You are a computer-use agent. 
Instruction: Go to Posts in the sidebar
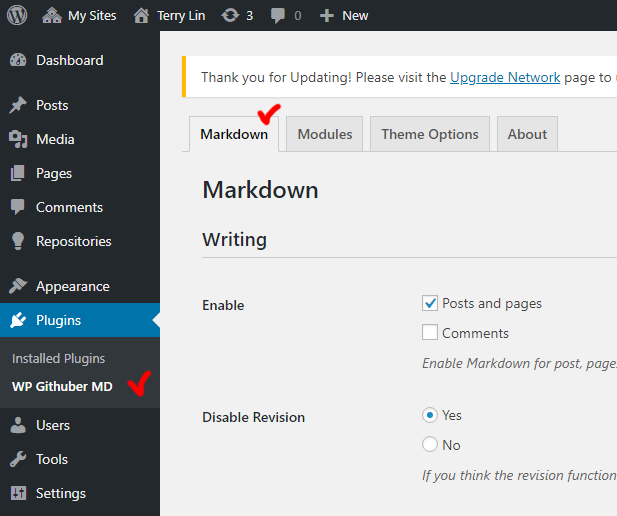[x=52, y=105]
